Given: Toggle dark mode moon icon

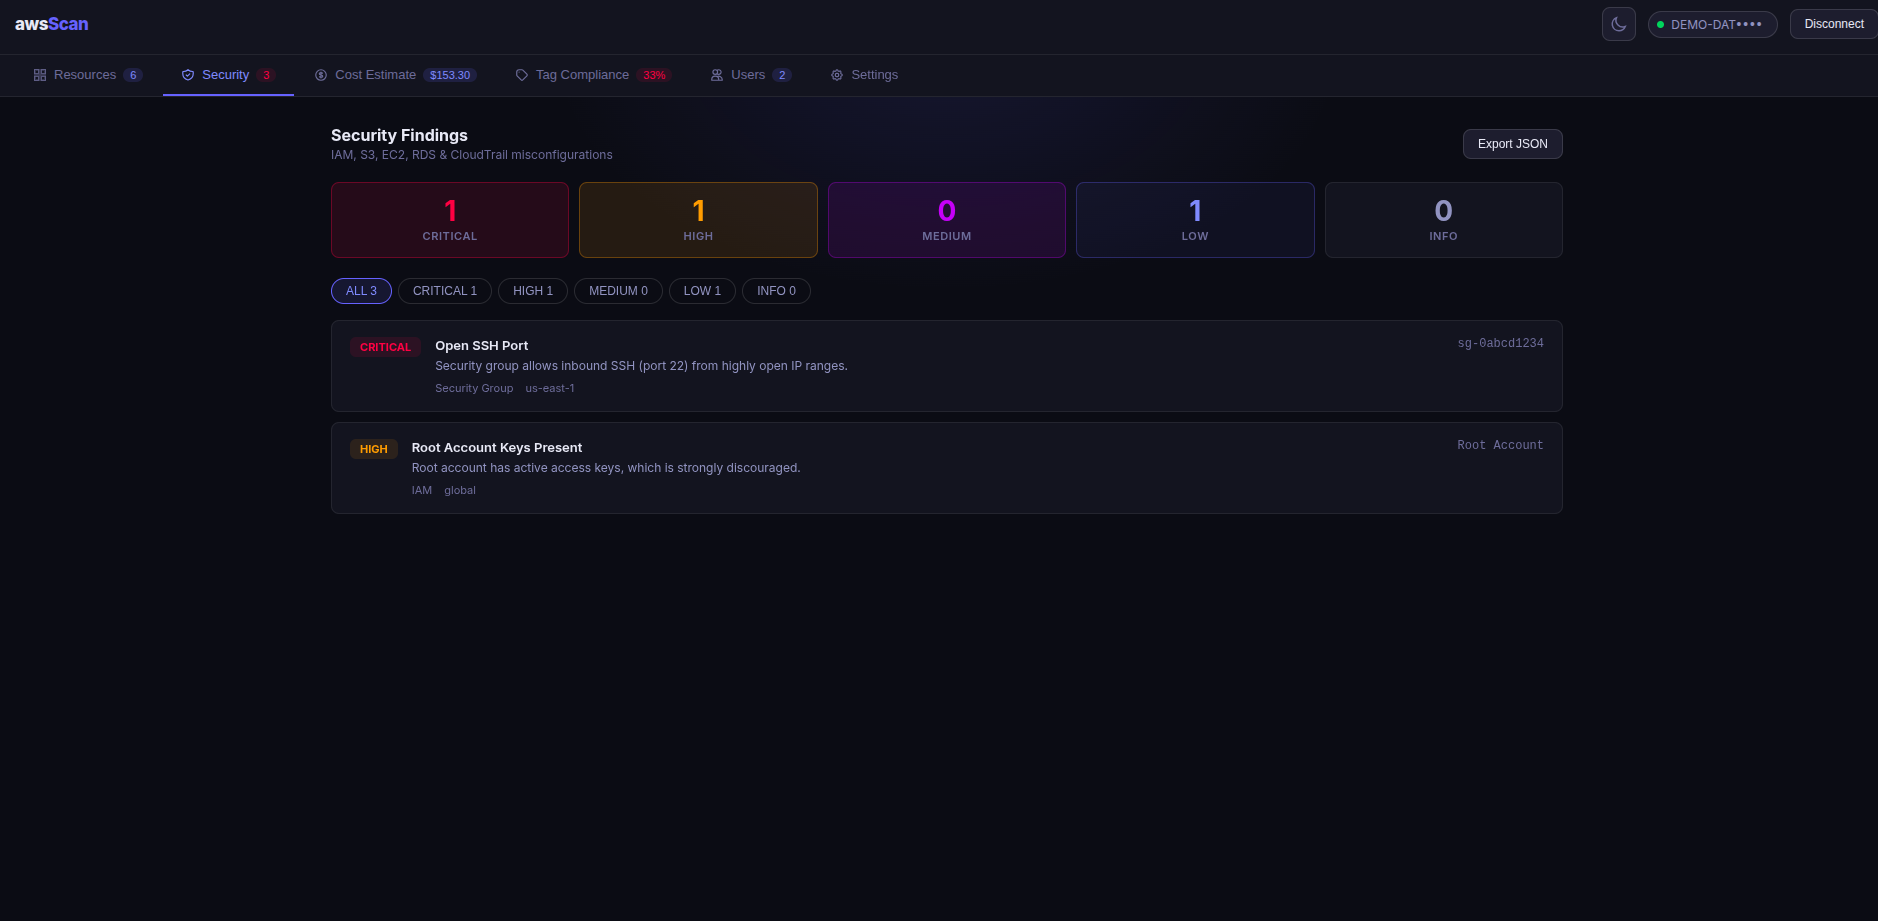Looking at the screenshot, I should click(x=1618, y=24).
